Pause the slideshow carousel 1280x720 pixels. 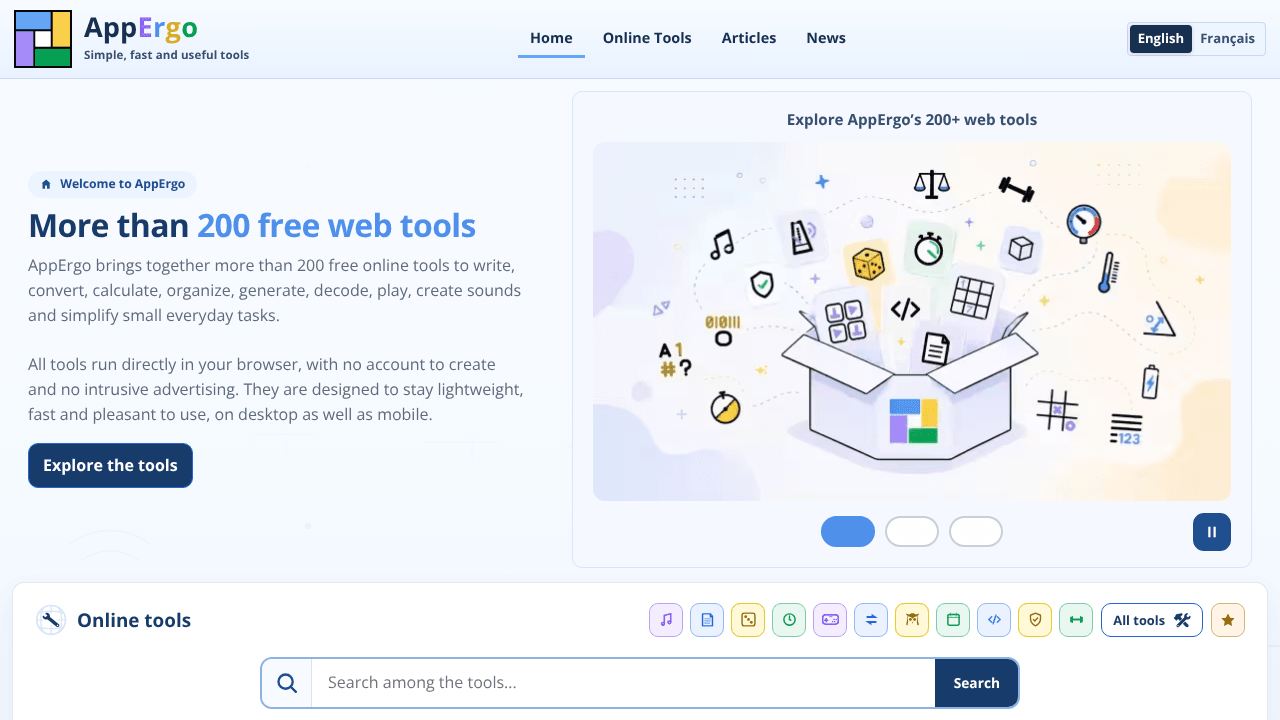(1212, 532)
